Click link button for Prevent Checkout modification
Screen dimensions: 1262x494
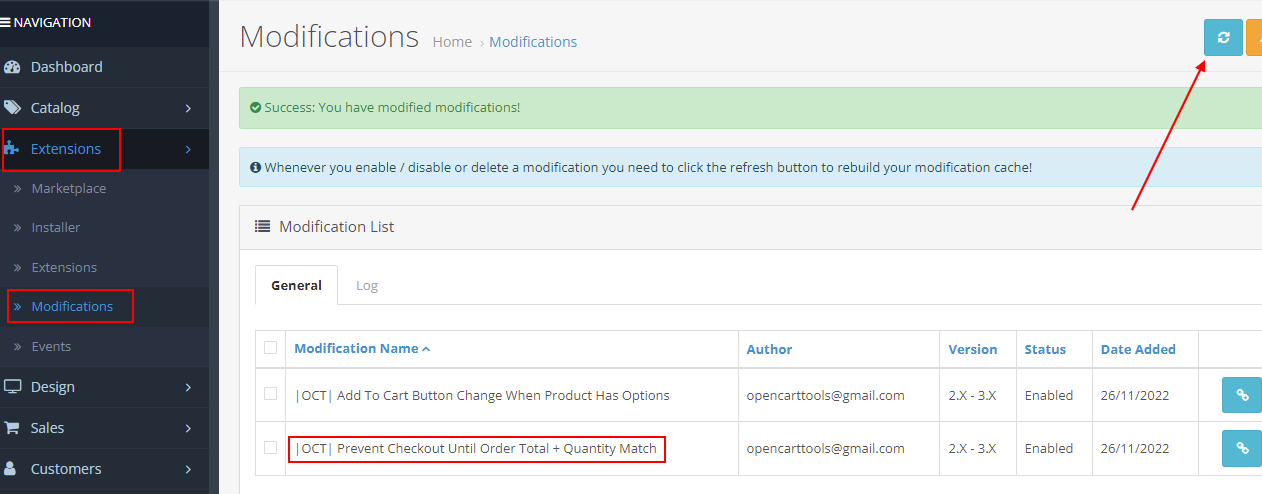(x=1242, y=448)
